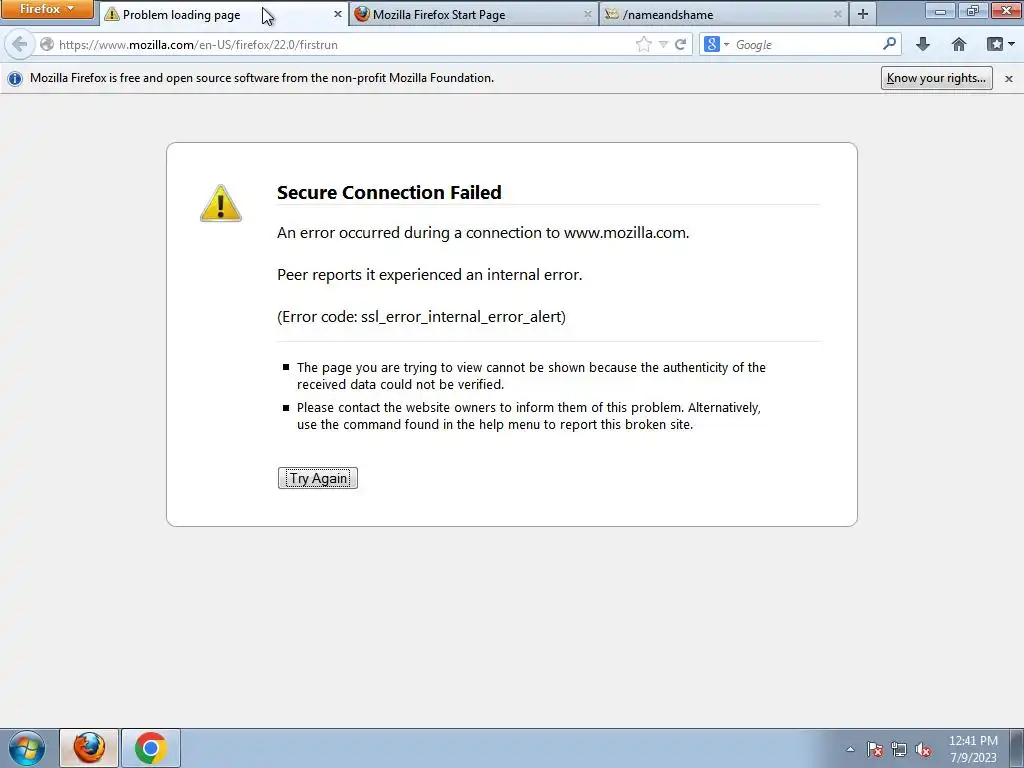
Task: Dismiss the Mozilla info notification bar
Action: pyautogui.click(x=1008, y=78)
